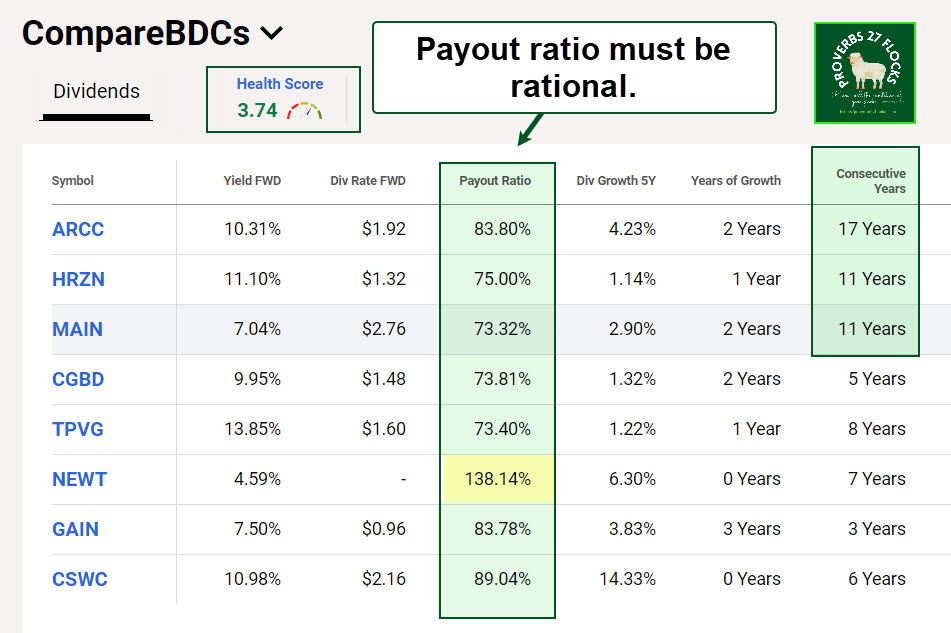Click the Proverbs 27 Flocks sheep logo

pos(865,73)
